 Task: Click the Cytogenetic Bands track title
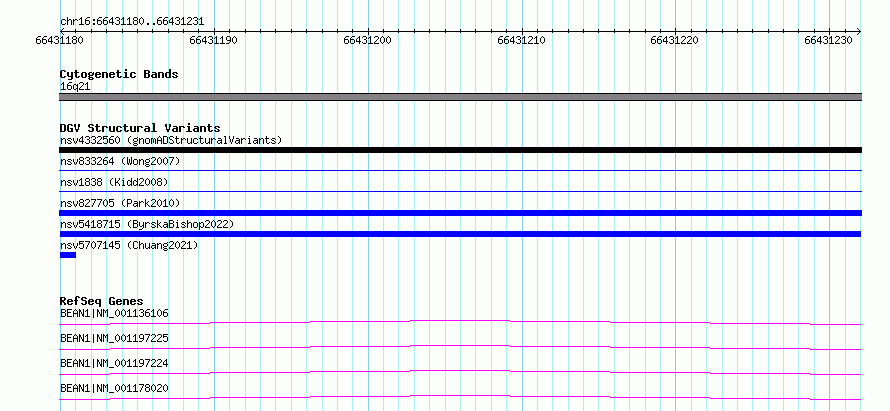tap(119, 74)
